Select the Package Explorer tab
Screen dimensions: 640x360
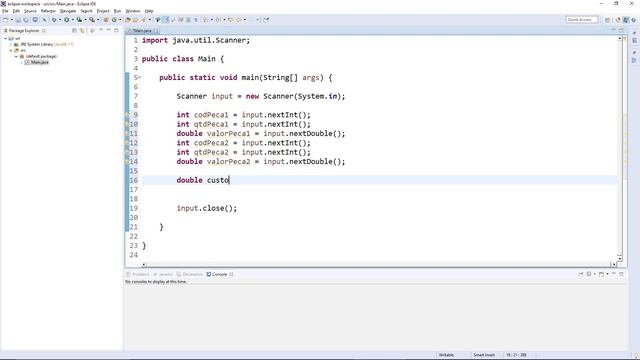[x=24, y=31]
